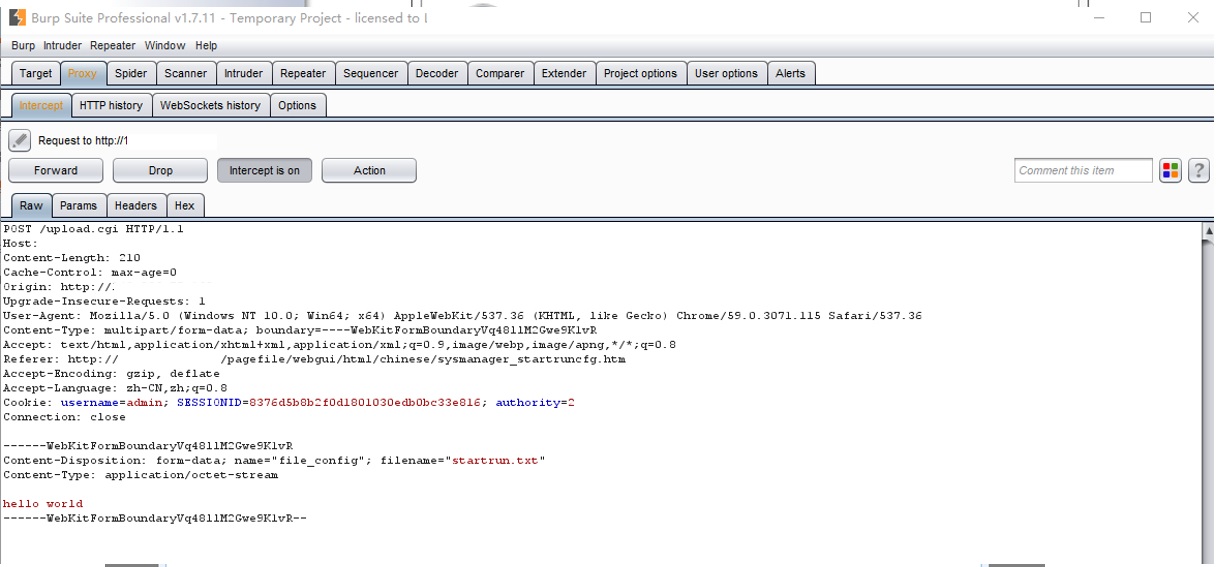Viewport: 1219px width, 567px height.
Task: Switch to the Intruder tool tab
Action: coord(243,74)
